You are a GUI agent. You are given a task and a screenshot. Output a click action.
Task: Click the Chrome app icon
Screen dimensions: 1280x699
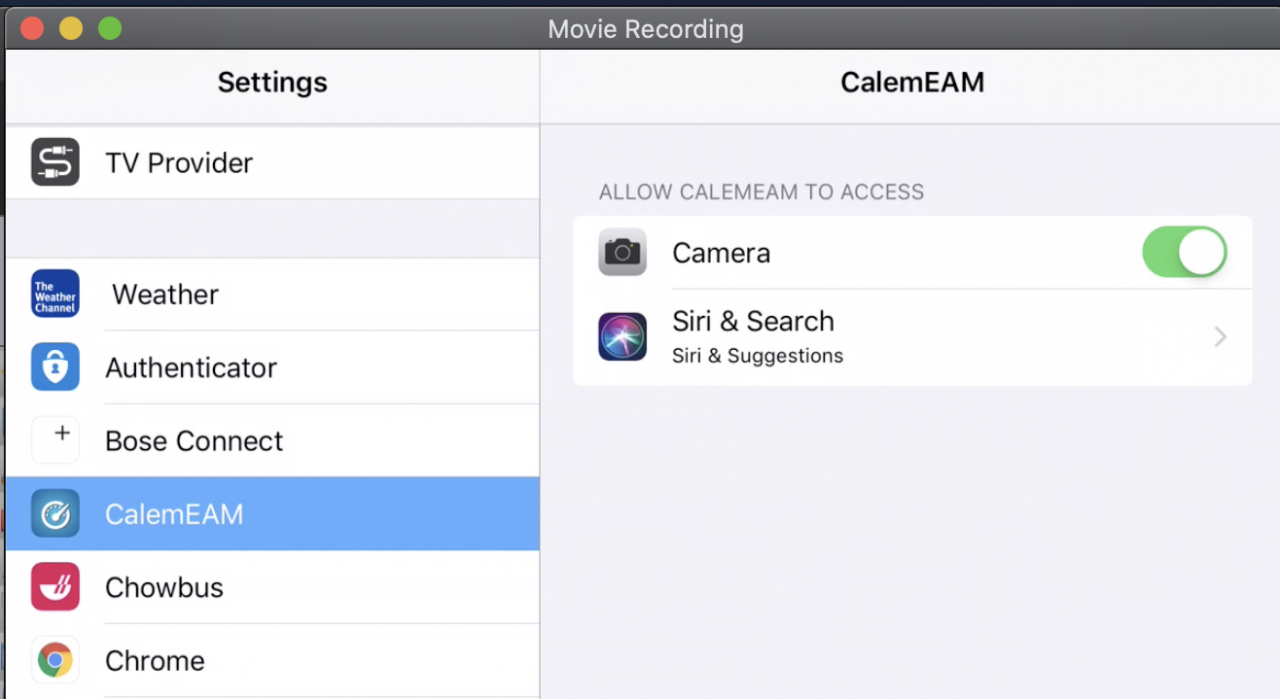(x=55, y=660)
